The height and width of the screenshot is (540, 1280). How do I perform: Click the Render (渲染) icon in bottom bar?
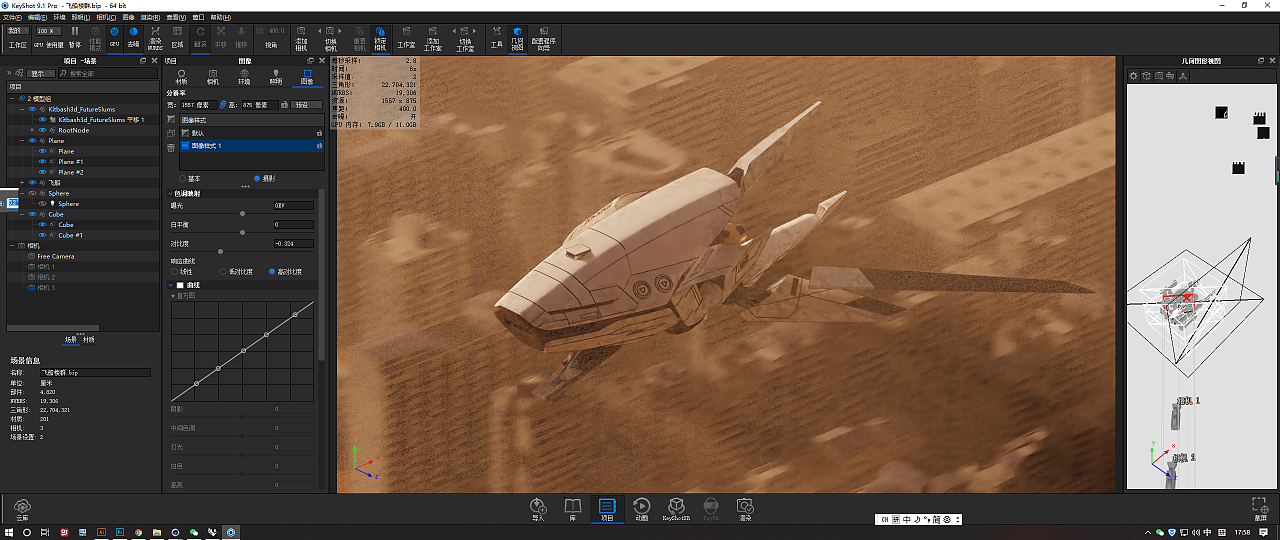(745, 510)
